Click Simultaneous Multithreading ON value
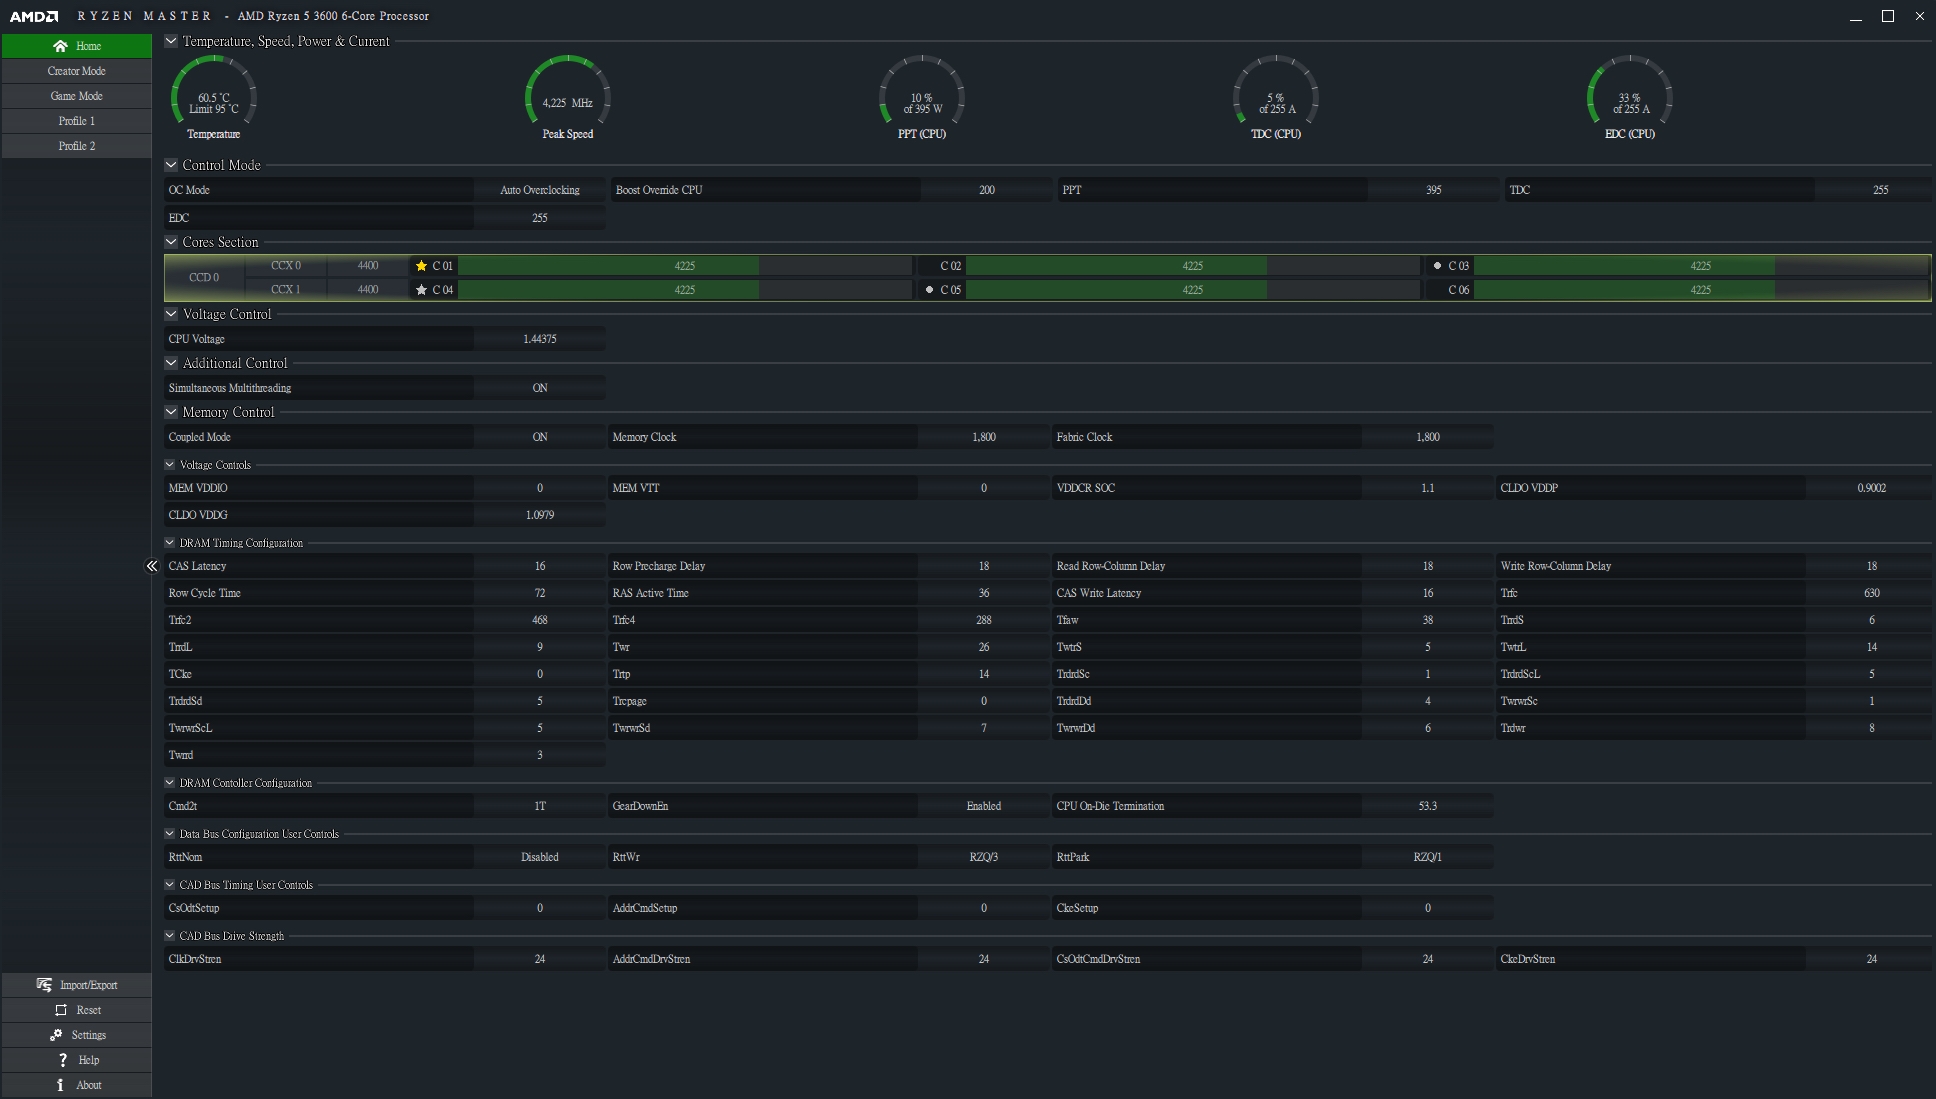 pyautogui.click(x=540, y=388)
